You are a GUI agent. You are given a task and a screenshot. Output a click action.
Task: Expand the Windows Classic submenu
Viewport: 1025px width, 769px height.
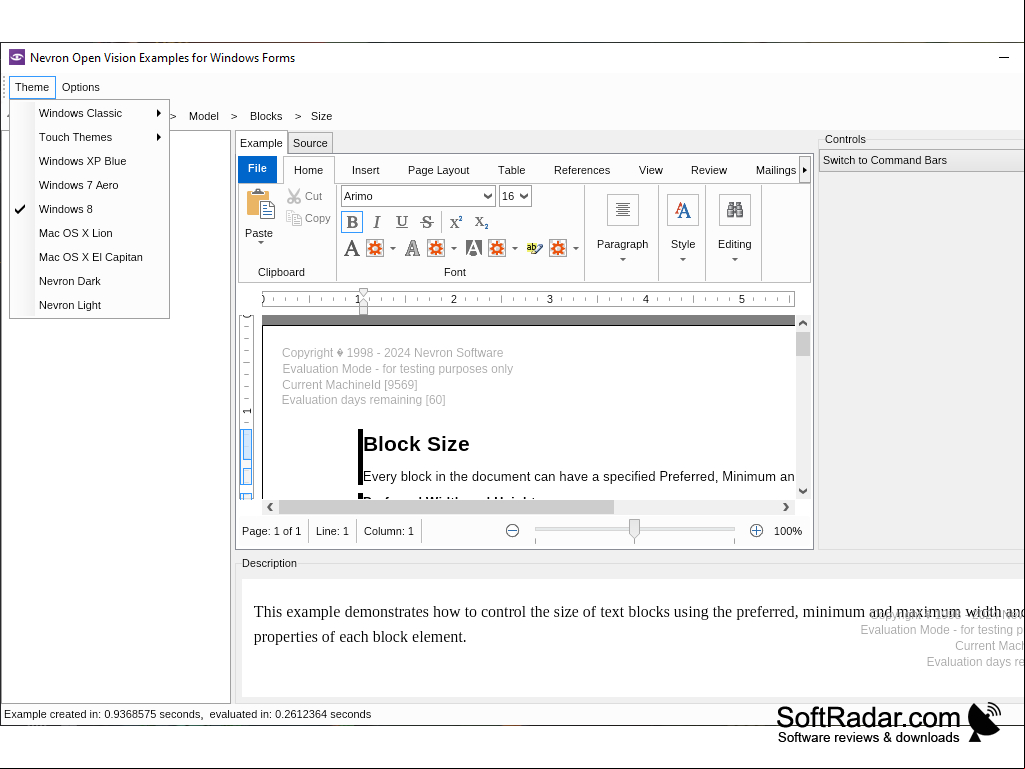tap(90, 113)
